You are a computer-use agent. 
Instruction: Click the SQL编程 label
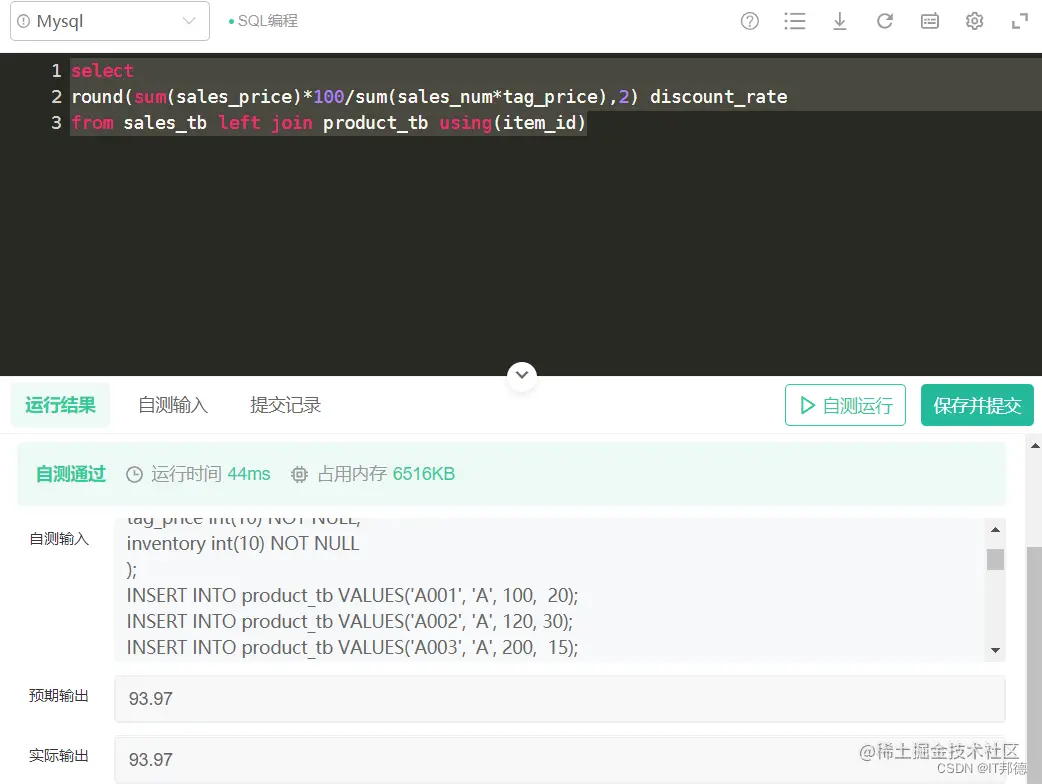coord(267,21)
